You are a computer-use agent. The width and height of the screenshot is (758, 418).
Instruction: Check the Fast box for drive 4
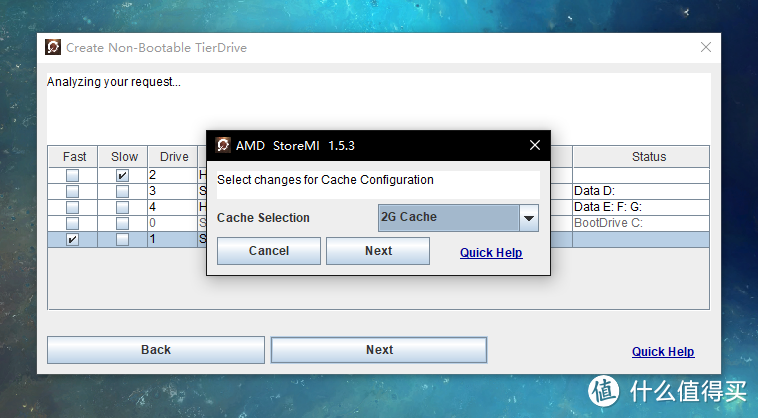point(73,207)
